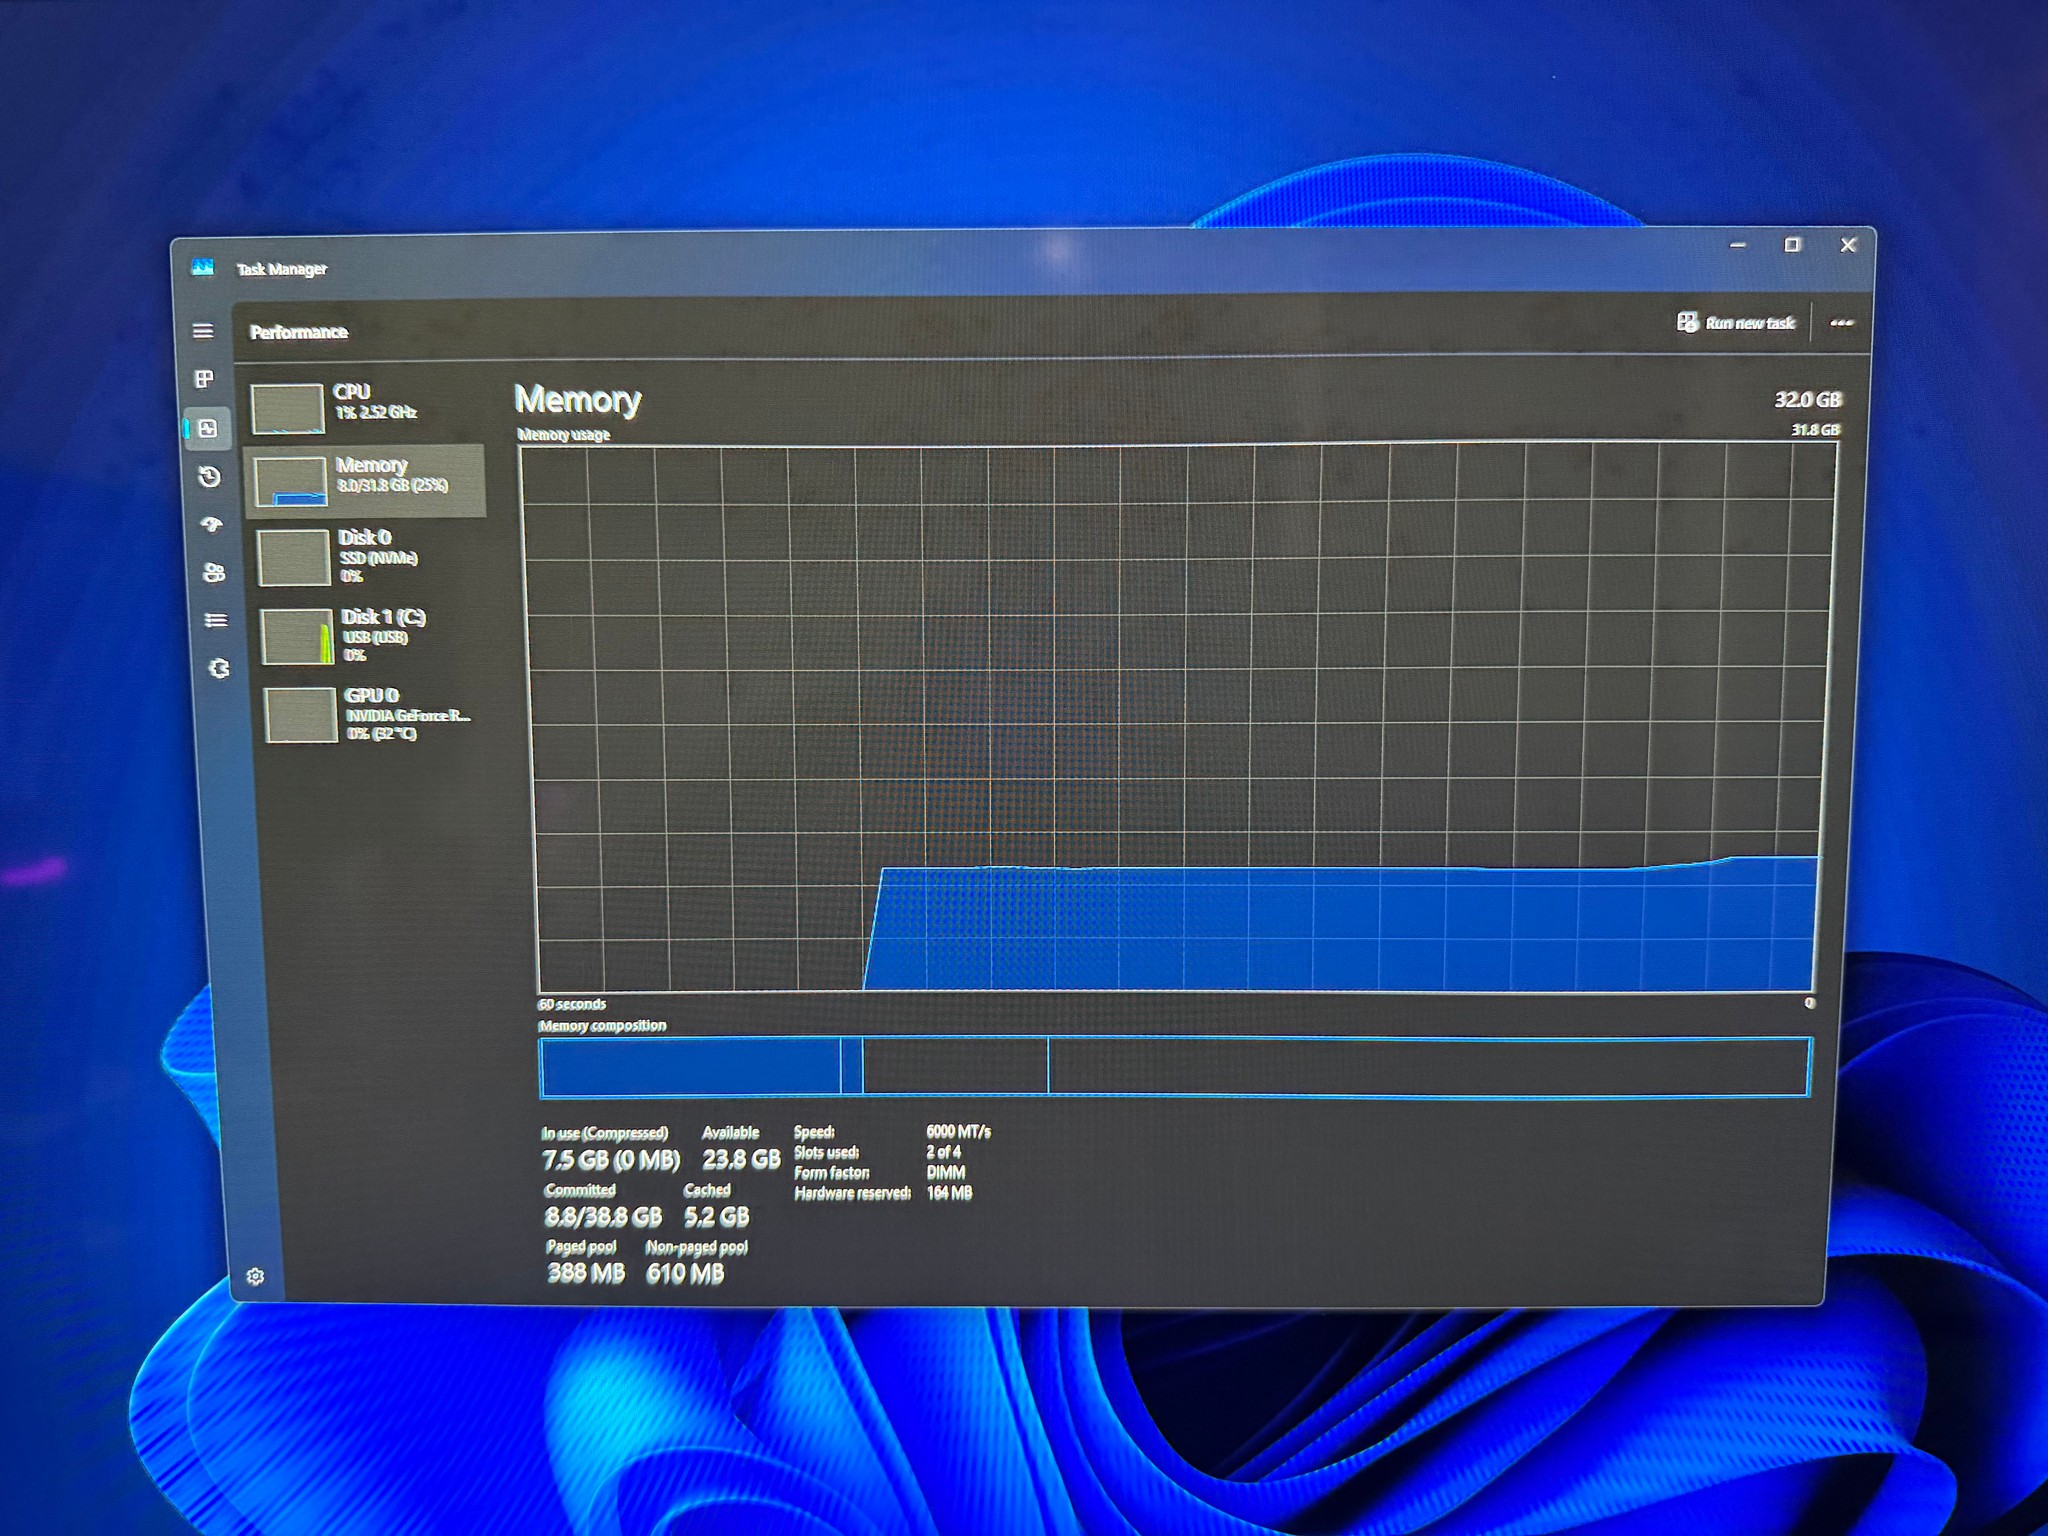2048x1536 pixels.
Task: Open the Startup apps page icon
Action: coord(211,524)
